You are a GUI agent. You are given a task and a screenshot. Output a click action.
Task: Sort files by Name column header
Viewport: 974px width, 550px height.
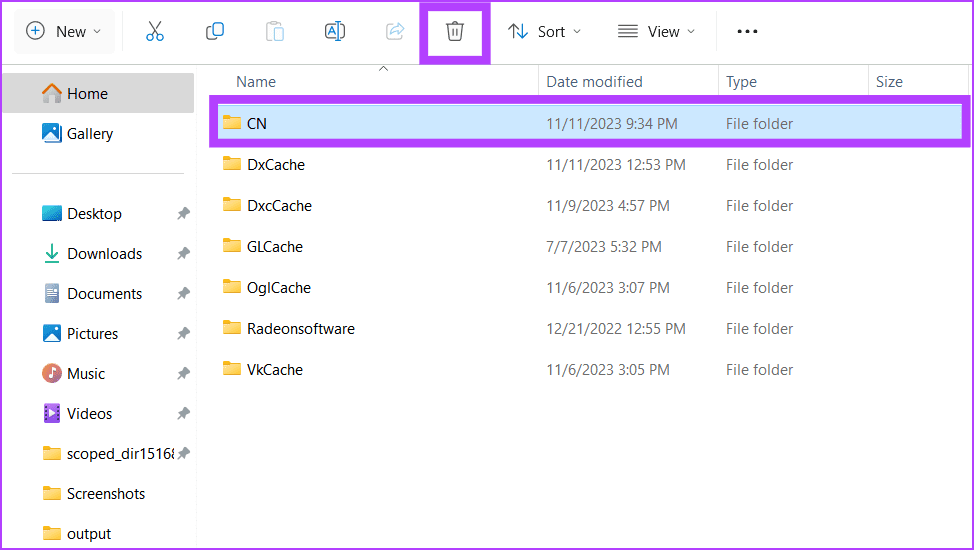pyautogui.click(x=256, y=82)
